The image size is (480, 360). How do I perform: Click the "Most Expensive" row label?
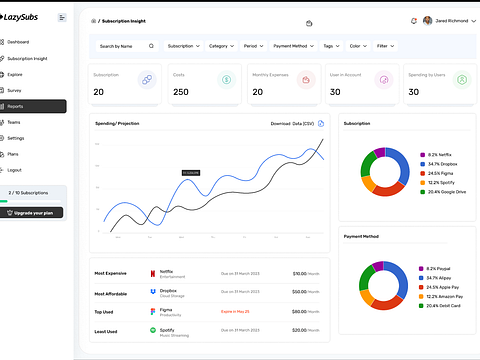[110, 273]
